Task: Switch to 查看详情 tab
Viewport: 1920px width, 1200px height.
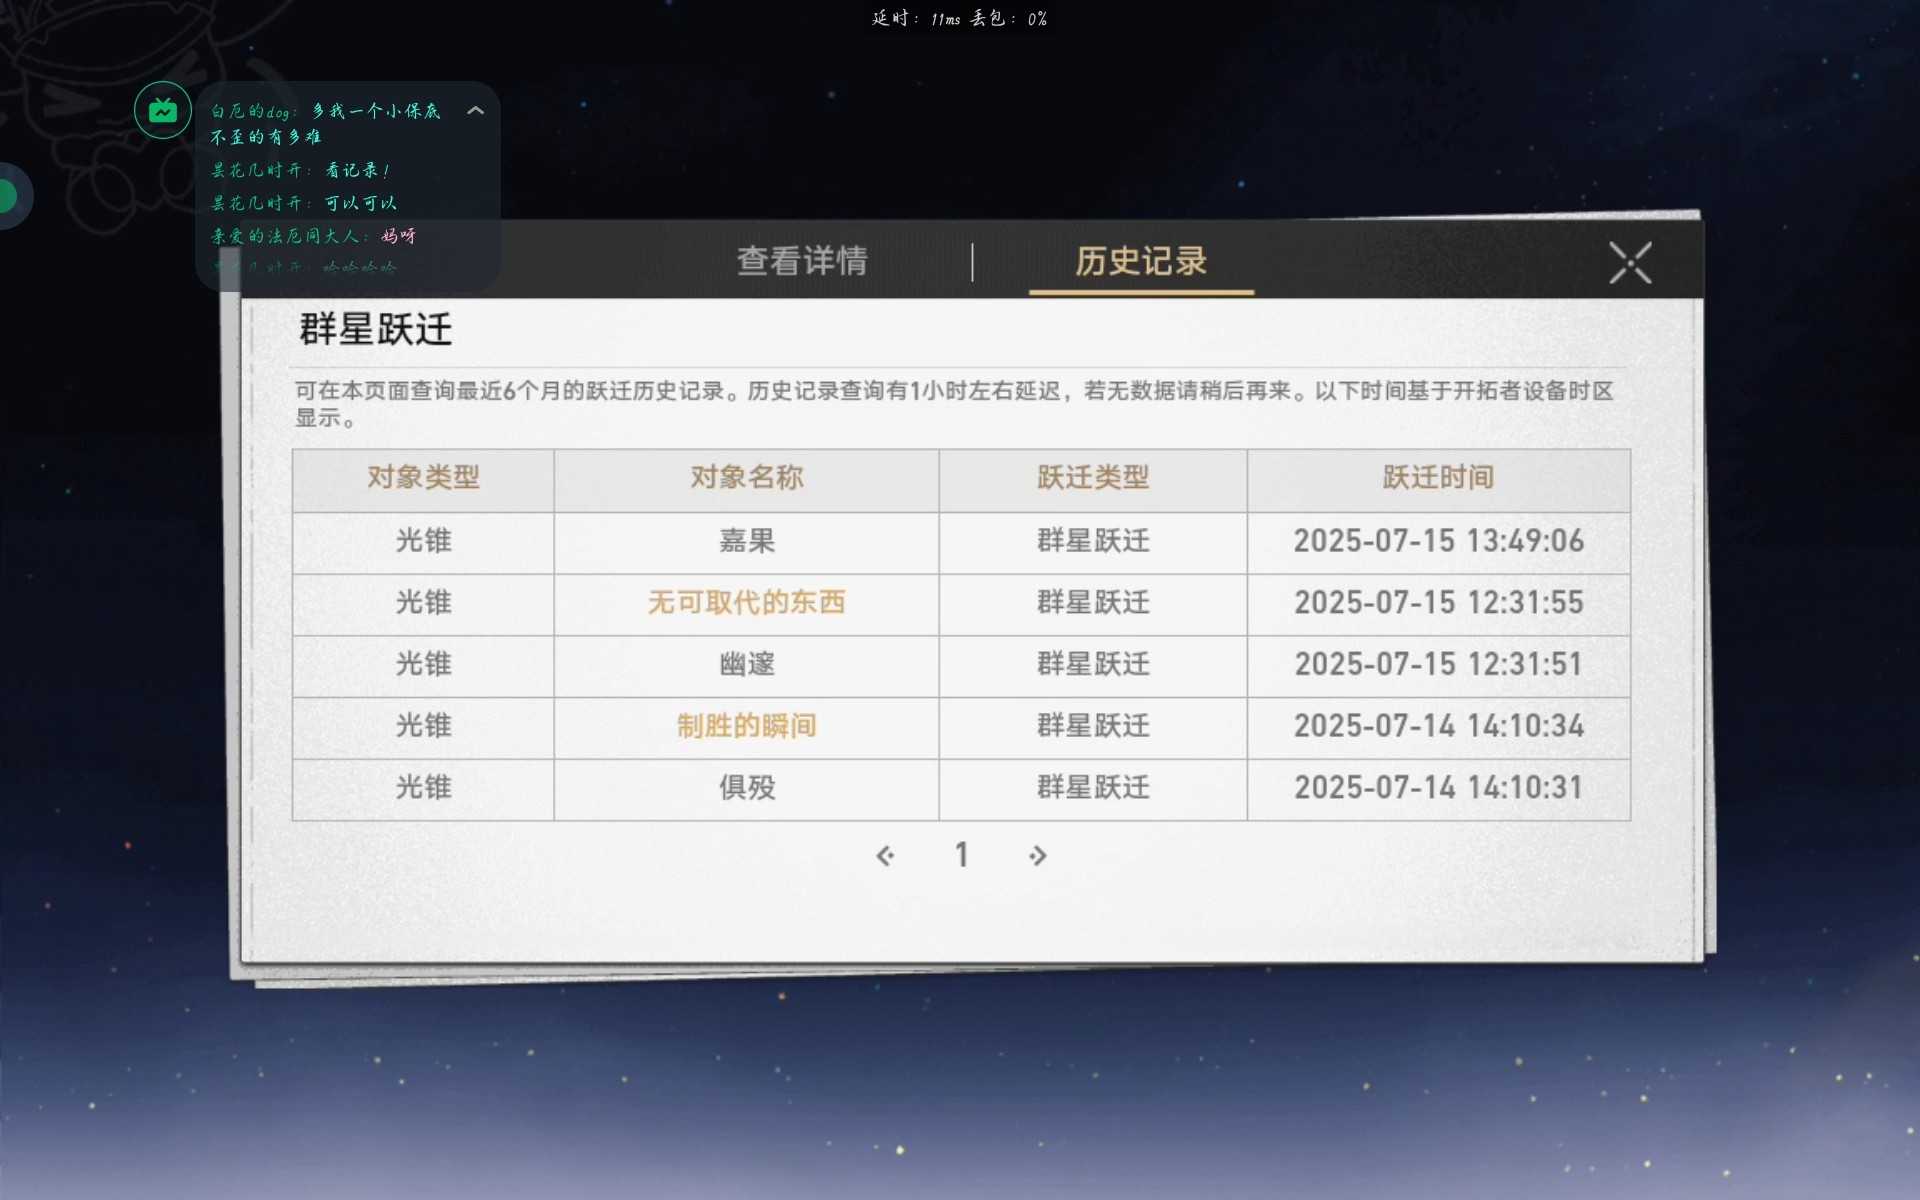Action: click(802, 261)
